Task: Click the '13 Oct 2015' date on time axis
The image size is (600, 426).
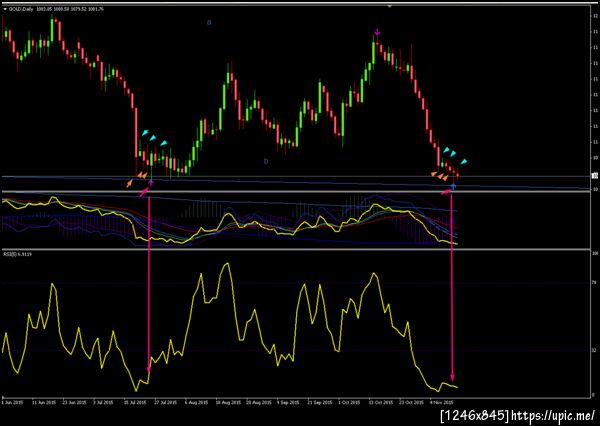Action: click(x=381, y=403)
